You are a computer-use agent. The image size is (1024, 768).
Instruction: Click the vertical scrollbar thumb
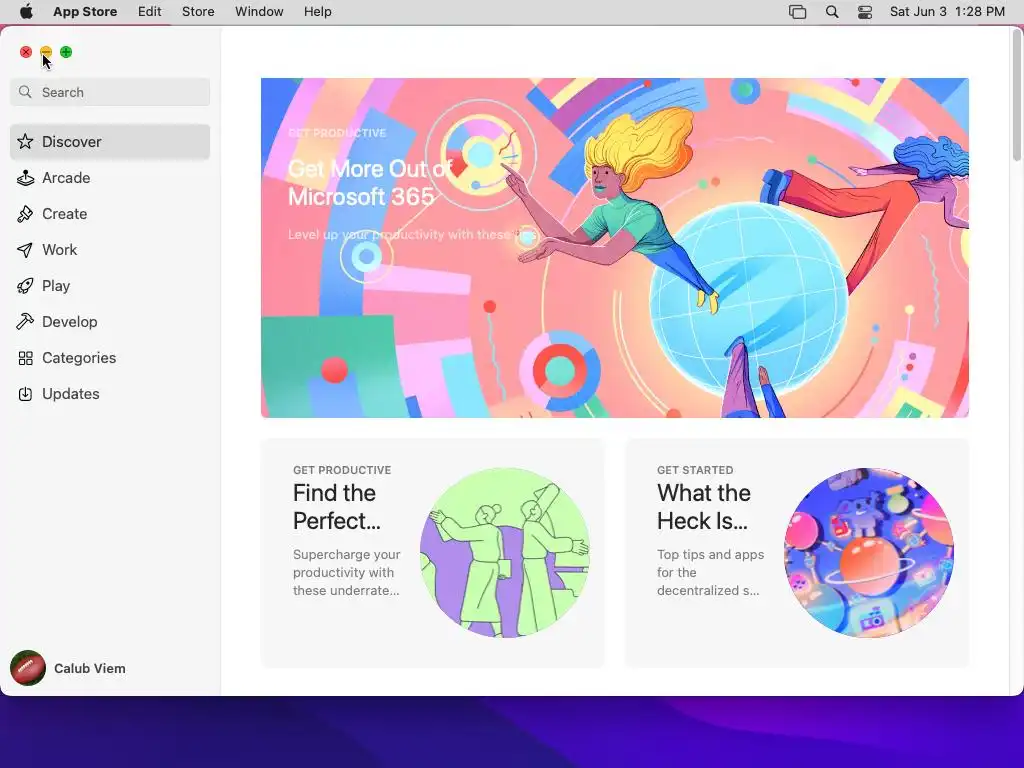tap(1016, 95)
